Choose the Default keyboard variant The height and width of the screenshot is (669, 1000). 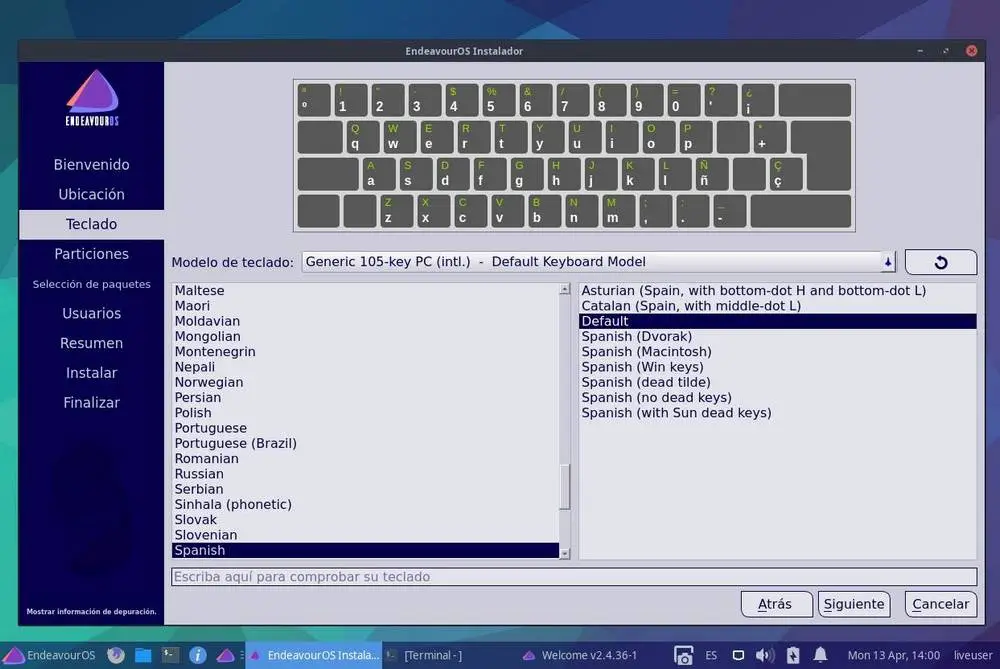[777, 321]
